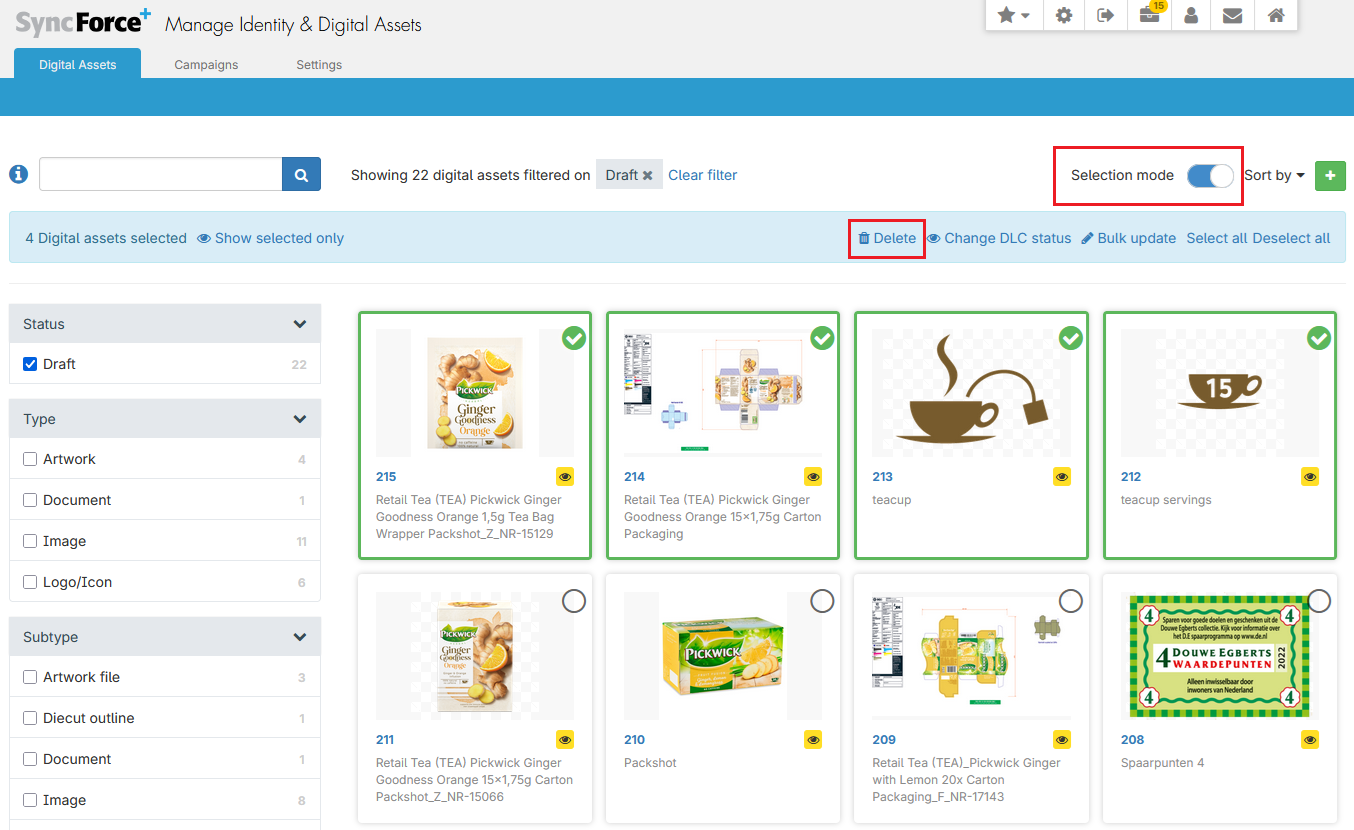
Task: Click the blue info icon beside search
Action: point(18,174)
